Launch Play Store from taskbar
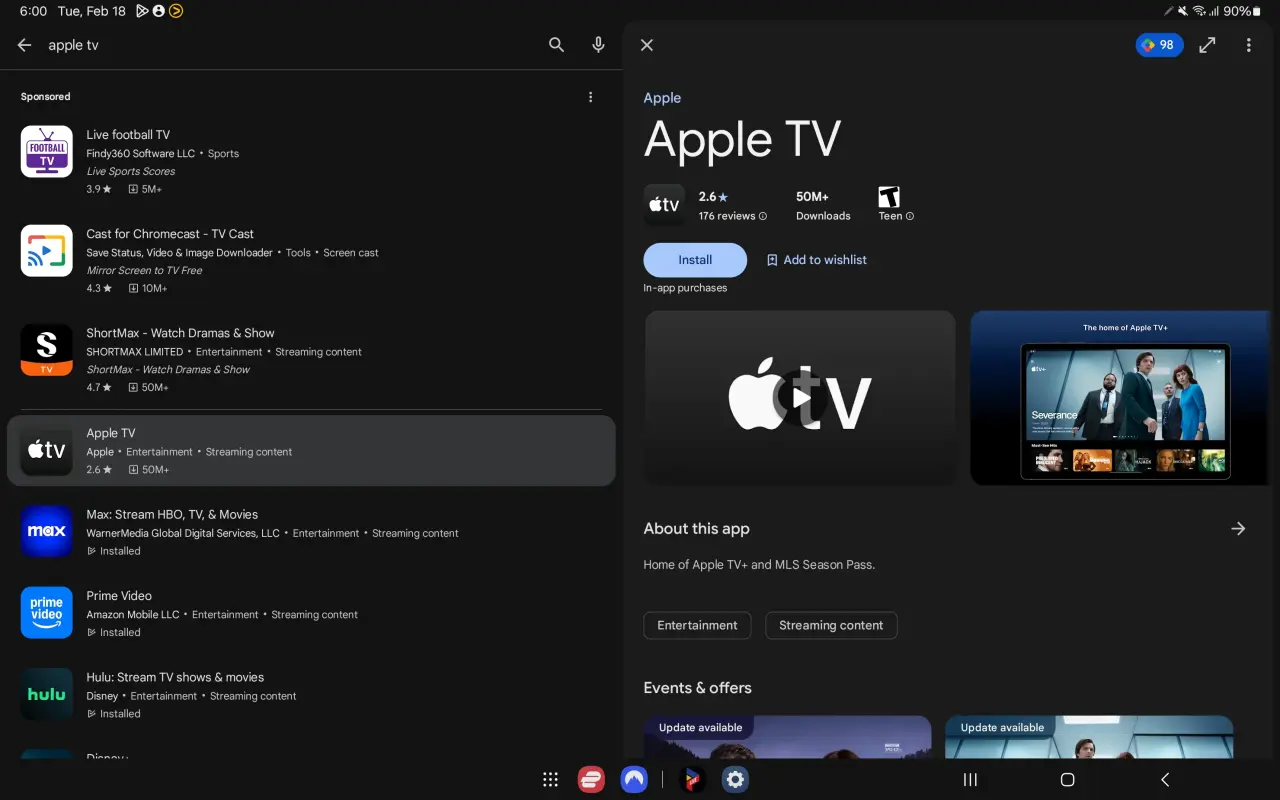Image resolution: width=1280 pixels, height=800 pixels. pos(691,780)
